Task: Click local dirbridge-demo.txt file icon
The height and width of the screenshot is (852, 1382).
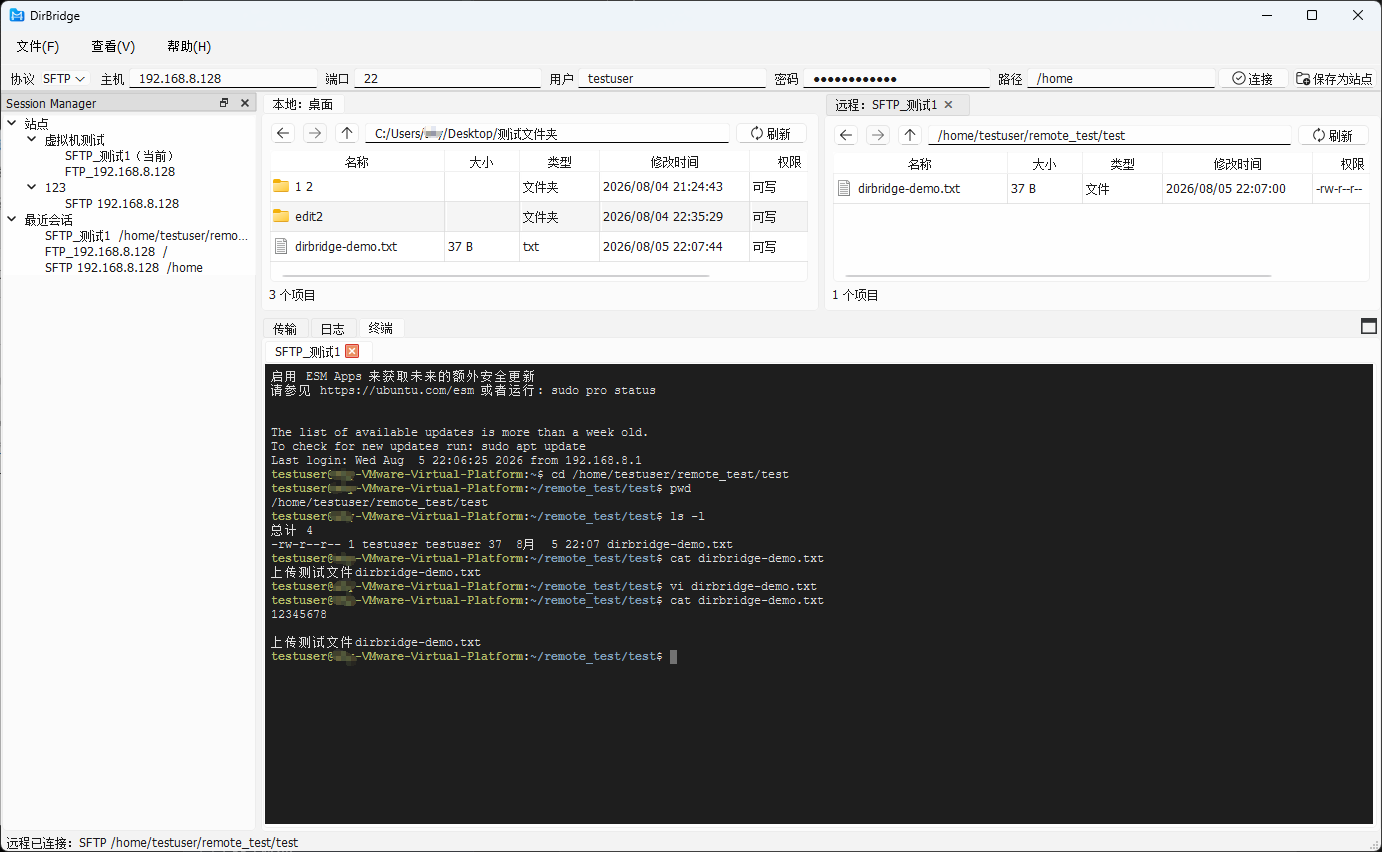Action: click(x=281, y=246)
